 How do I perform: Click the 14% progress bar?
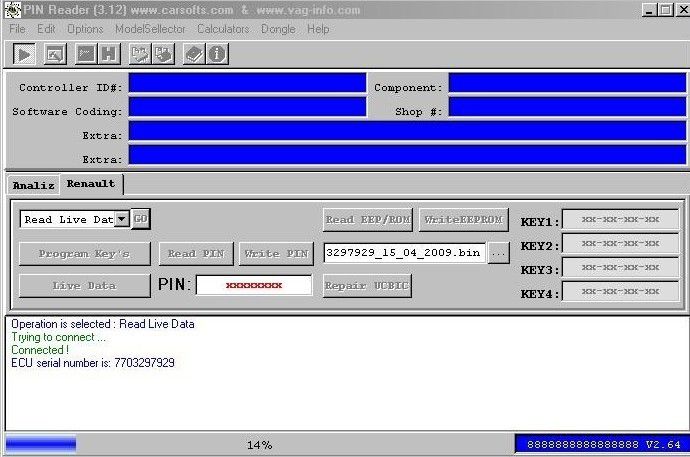259,444
